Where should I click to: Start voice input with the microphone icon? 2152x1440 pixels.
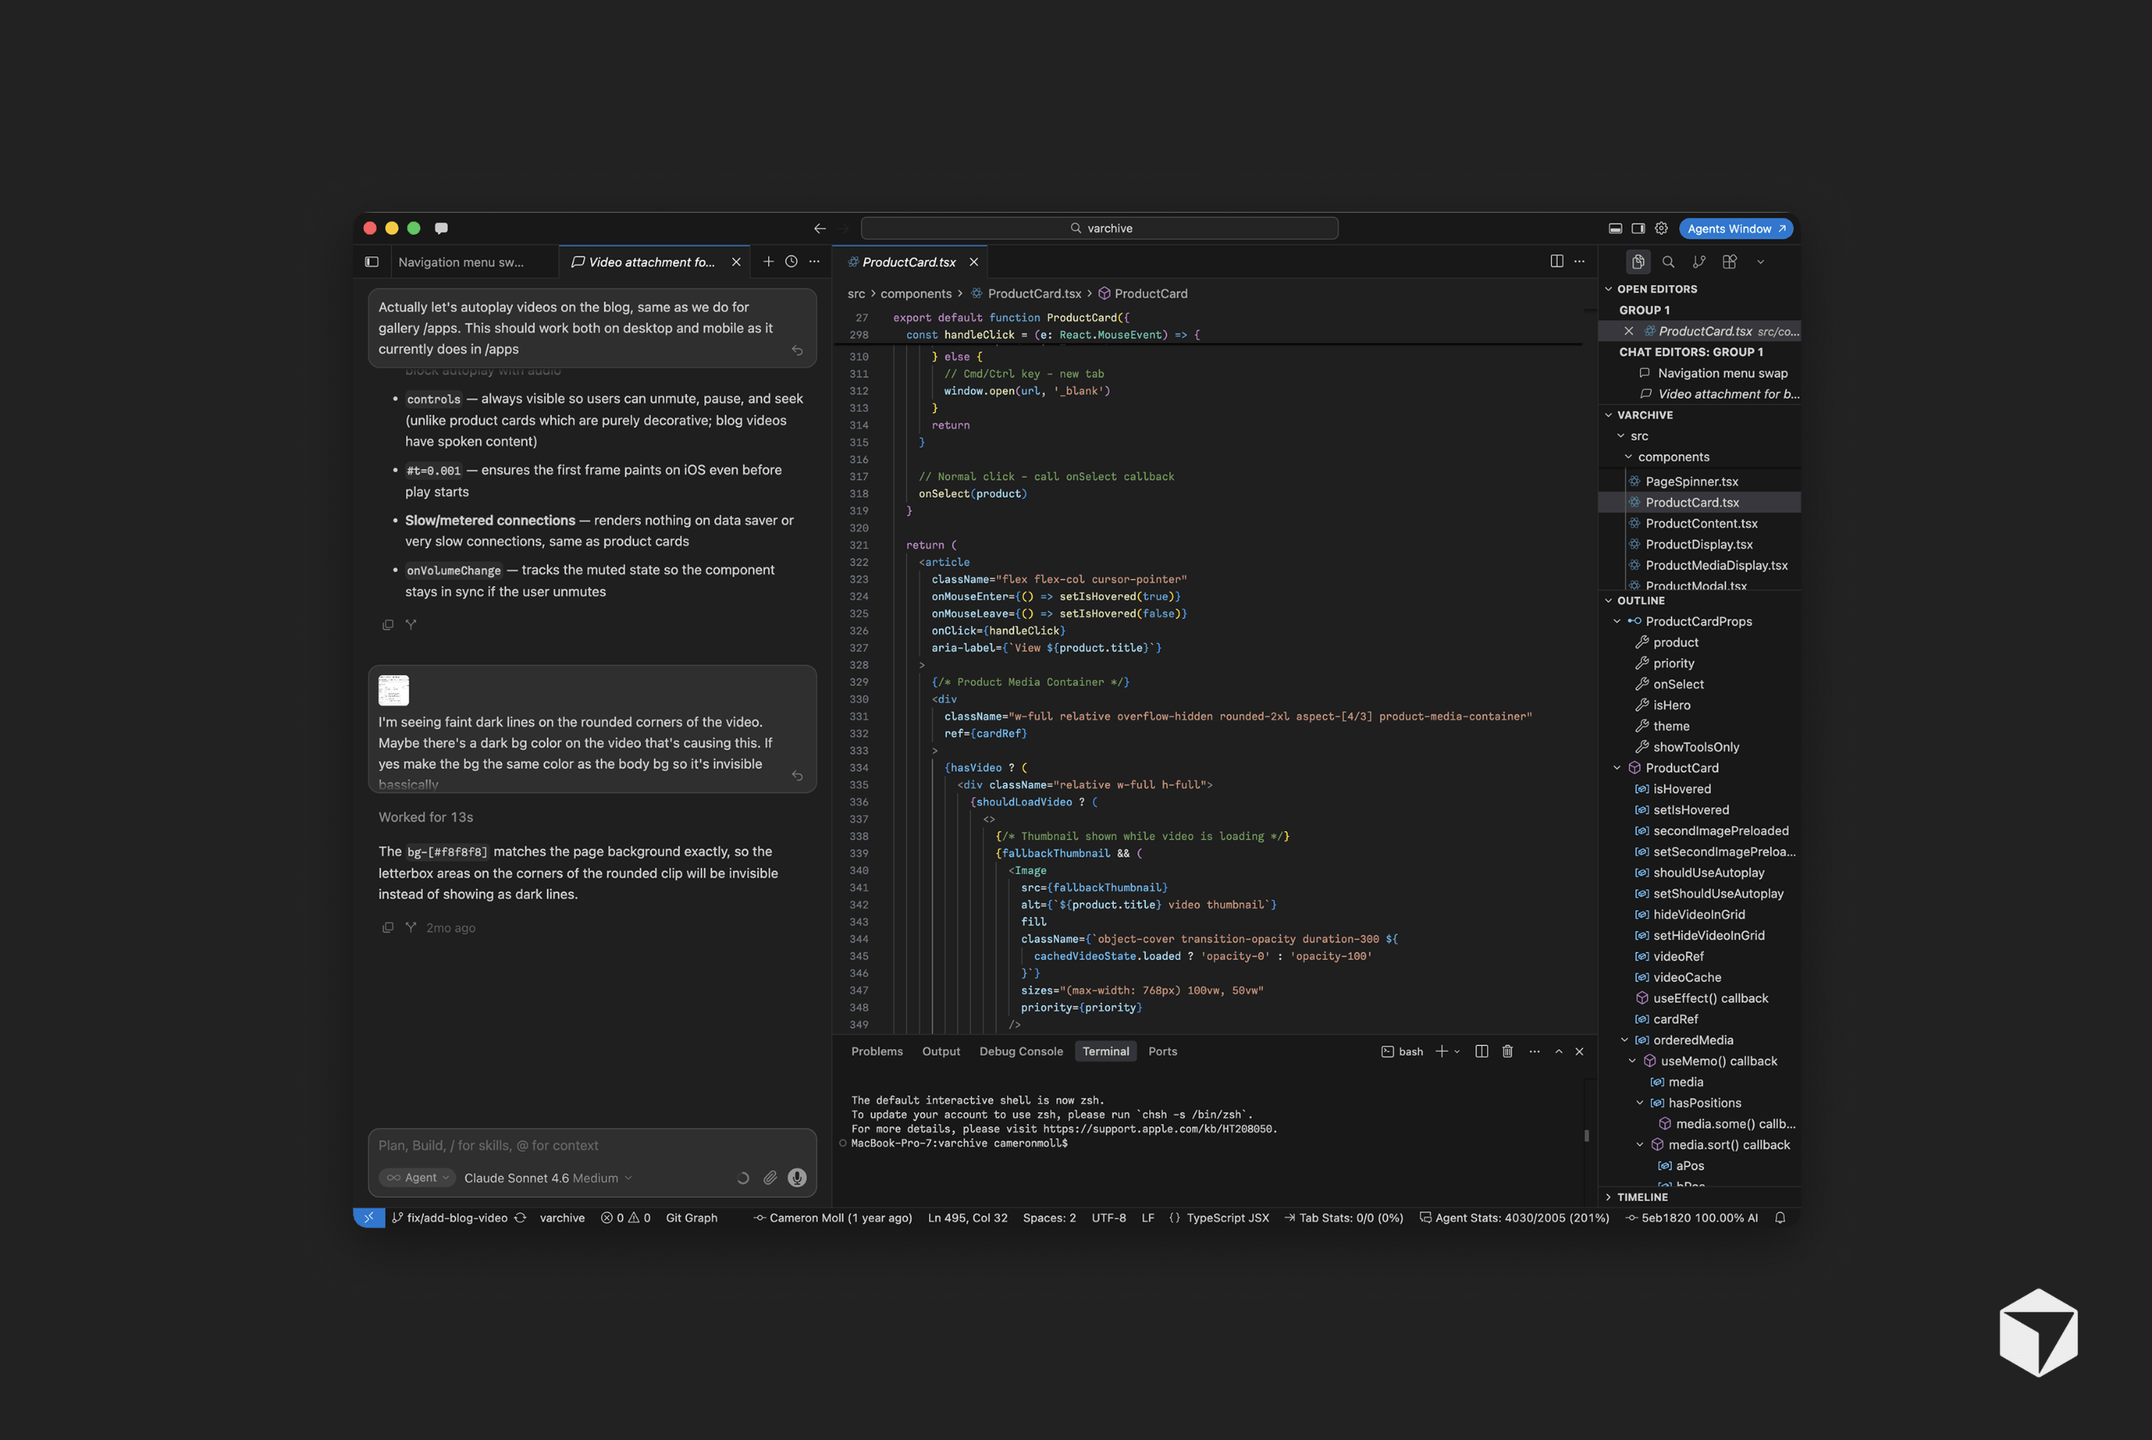click(797, 1178)
